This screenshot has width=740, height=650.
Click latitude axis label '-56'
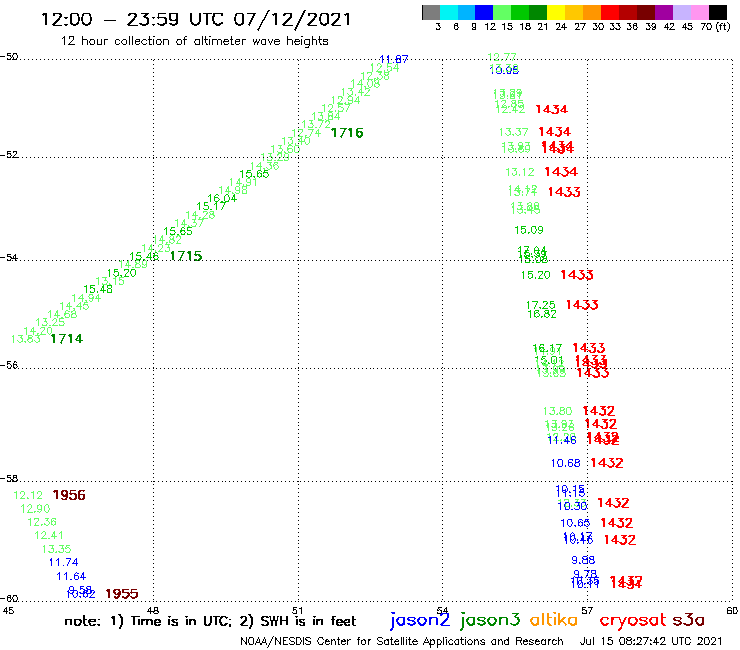9,365
